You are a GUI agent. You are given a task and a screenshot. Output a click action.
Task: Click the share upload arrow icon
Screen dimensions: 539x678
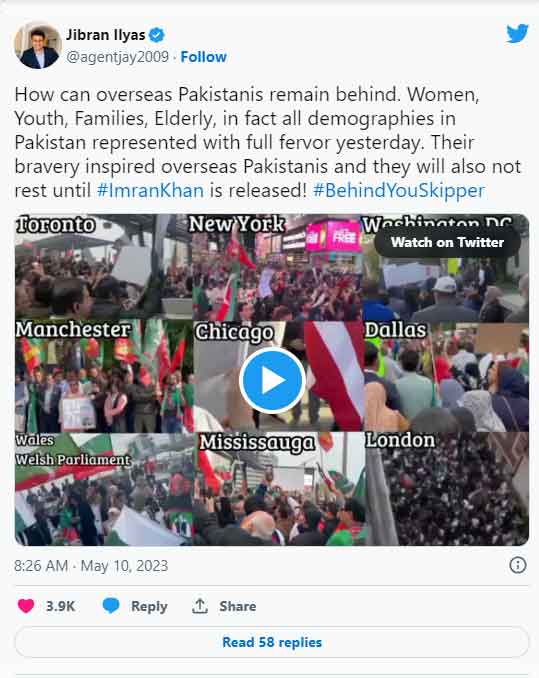200,606
